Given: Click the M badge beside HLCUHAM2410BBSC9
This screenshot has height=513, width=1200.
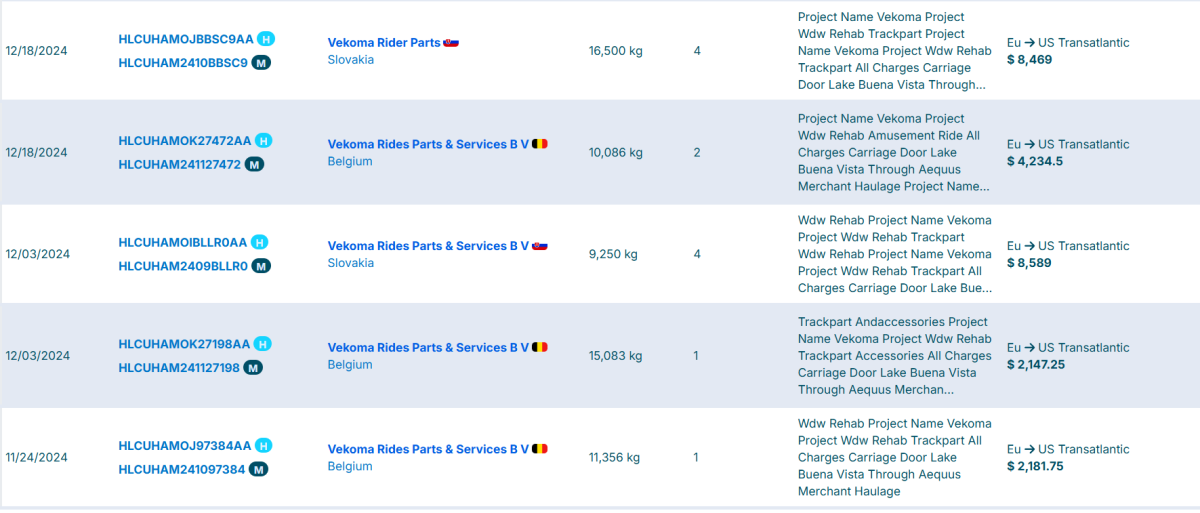Looking at the screenshot, I should pyautogui.click(x=260, y=62).
